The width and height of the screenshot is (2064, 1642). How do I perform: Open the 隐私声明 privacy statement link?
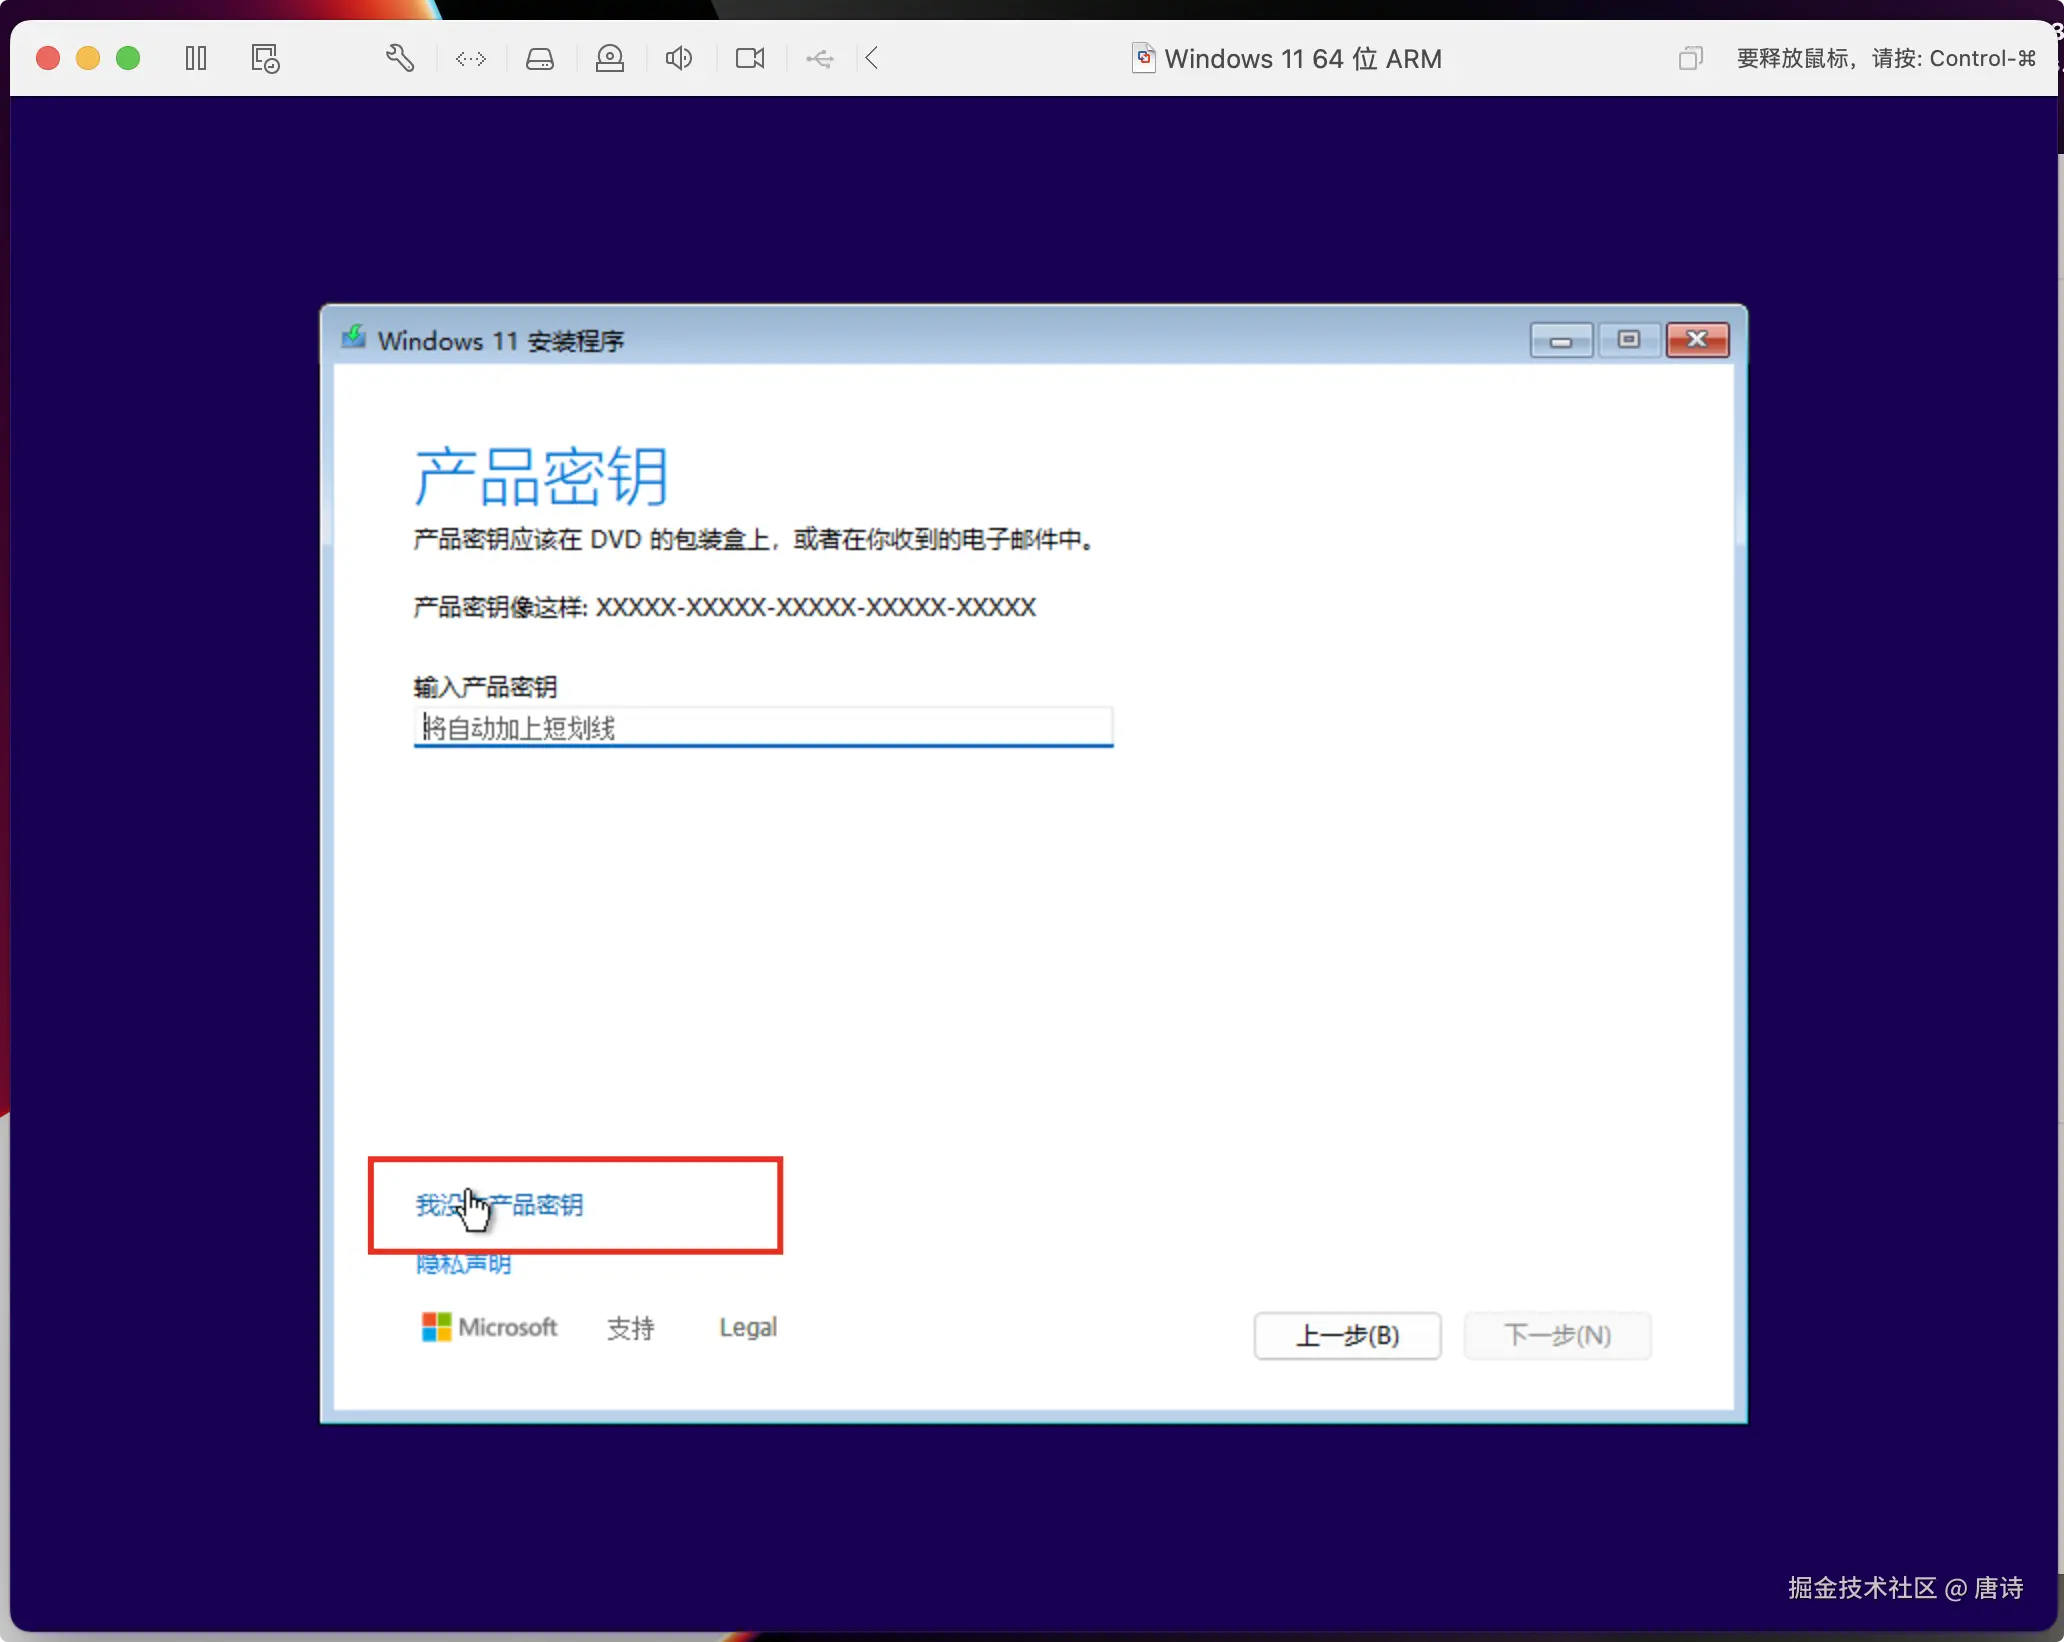pyautogui.click(x=463, y=1264)
